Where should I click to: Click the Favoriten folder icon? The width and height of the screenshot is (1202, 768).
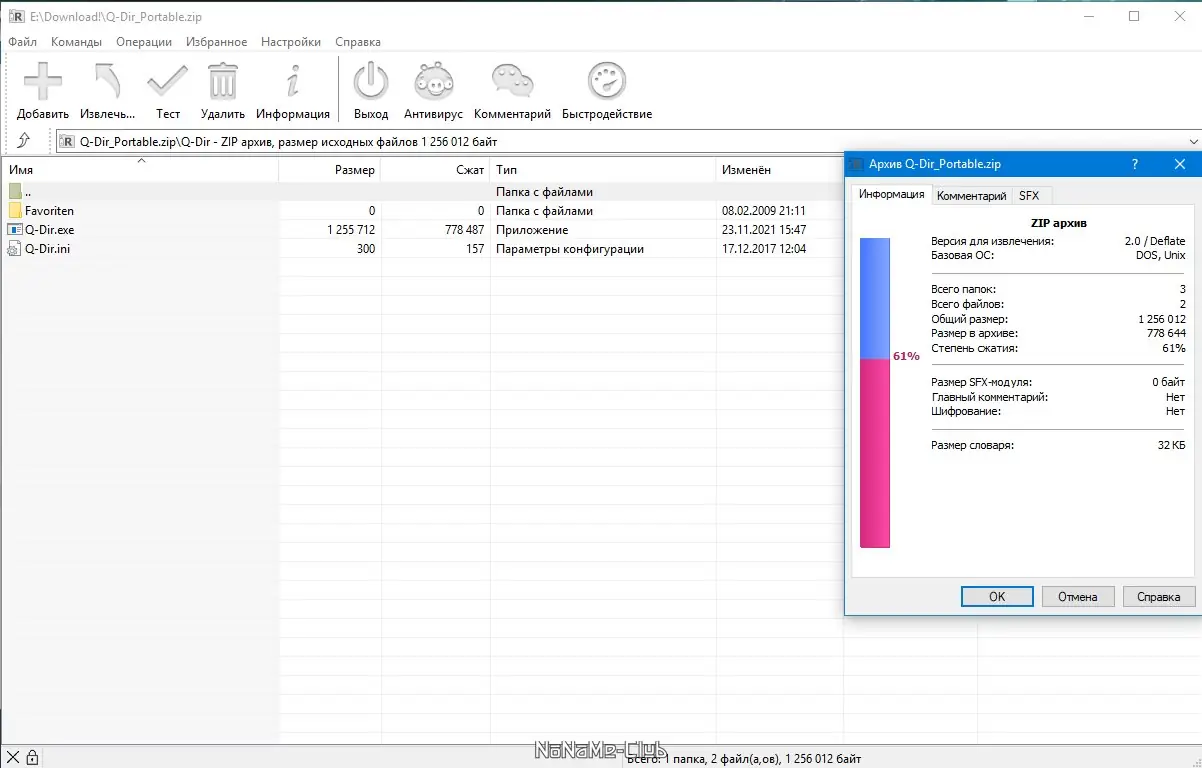(x=15, y=211)
